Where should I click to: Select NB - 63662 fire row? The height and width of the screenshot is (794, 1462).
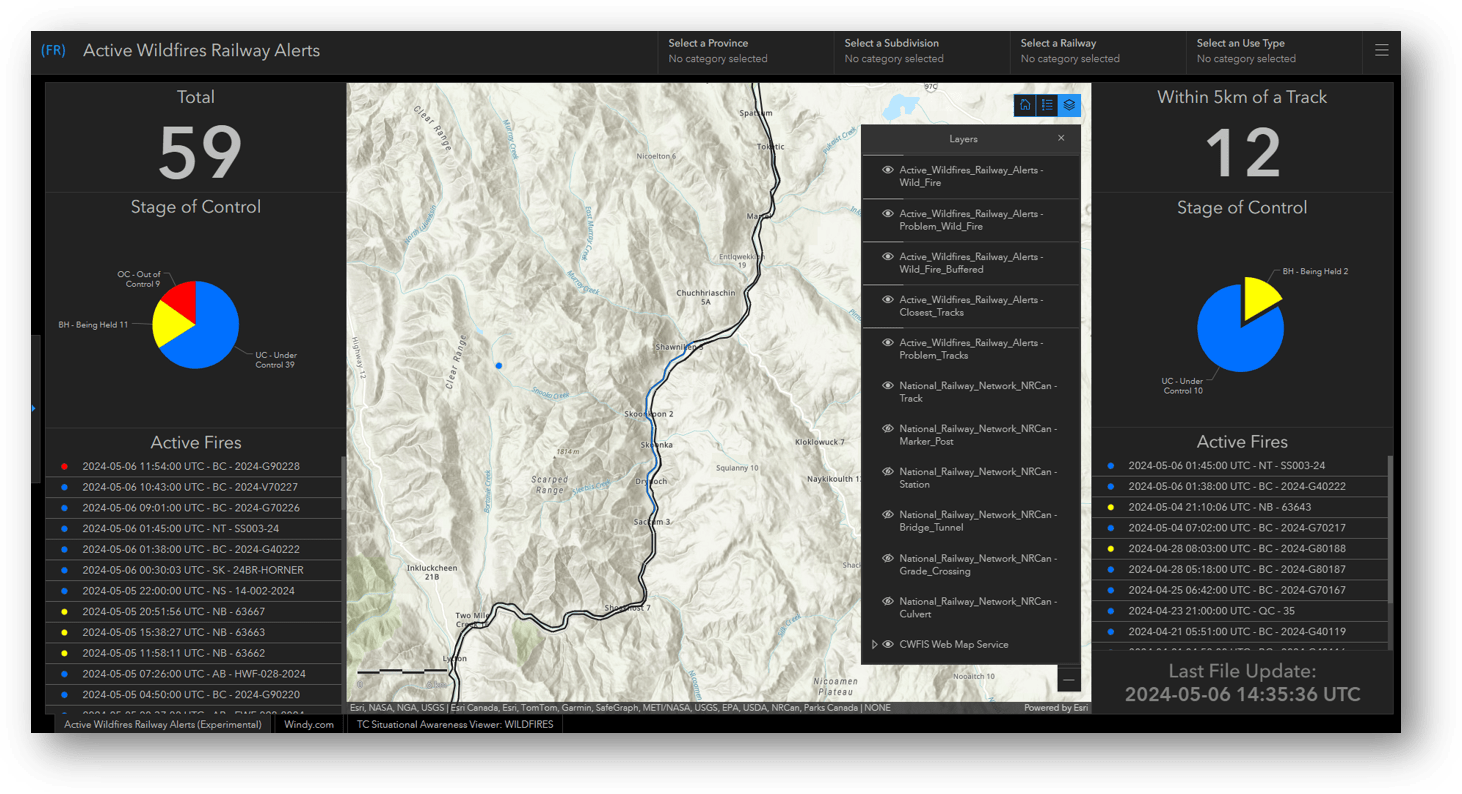[195, 653]
